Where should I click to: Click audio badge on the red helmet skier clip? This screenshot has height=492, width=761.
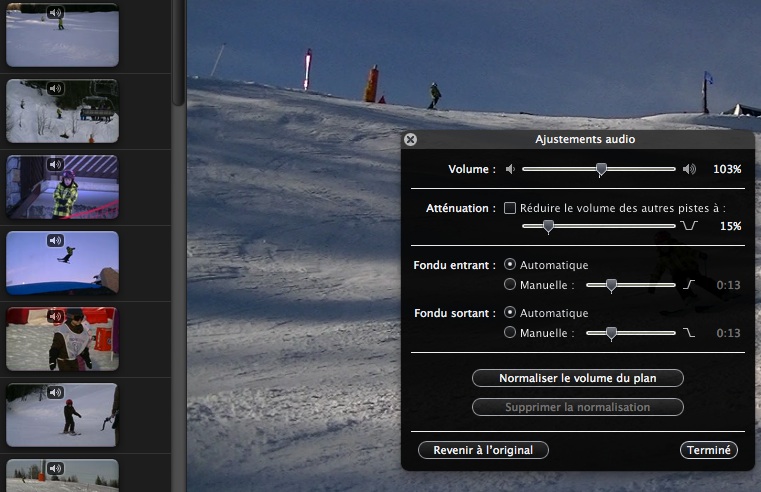pyautogui.click(x=55, y=392)
